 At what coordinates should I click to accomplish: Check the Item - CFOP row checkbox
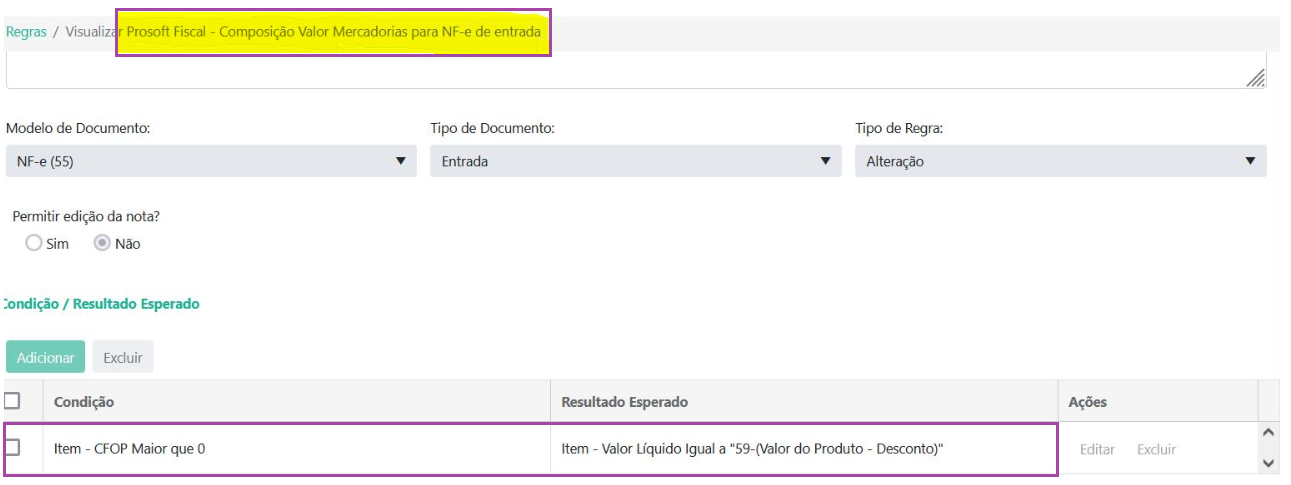[x=13, y=448]
